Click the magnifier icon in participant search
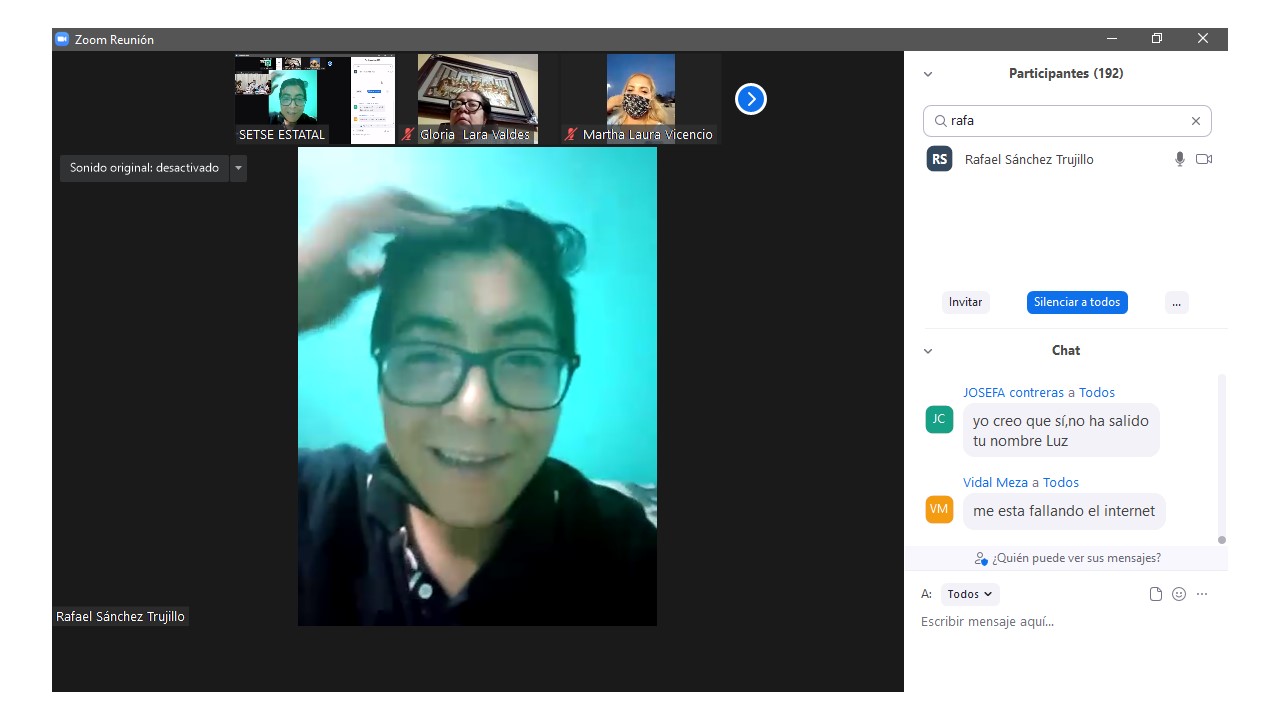Viewport: 1280px width, 720px height. [940, 121]
